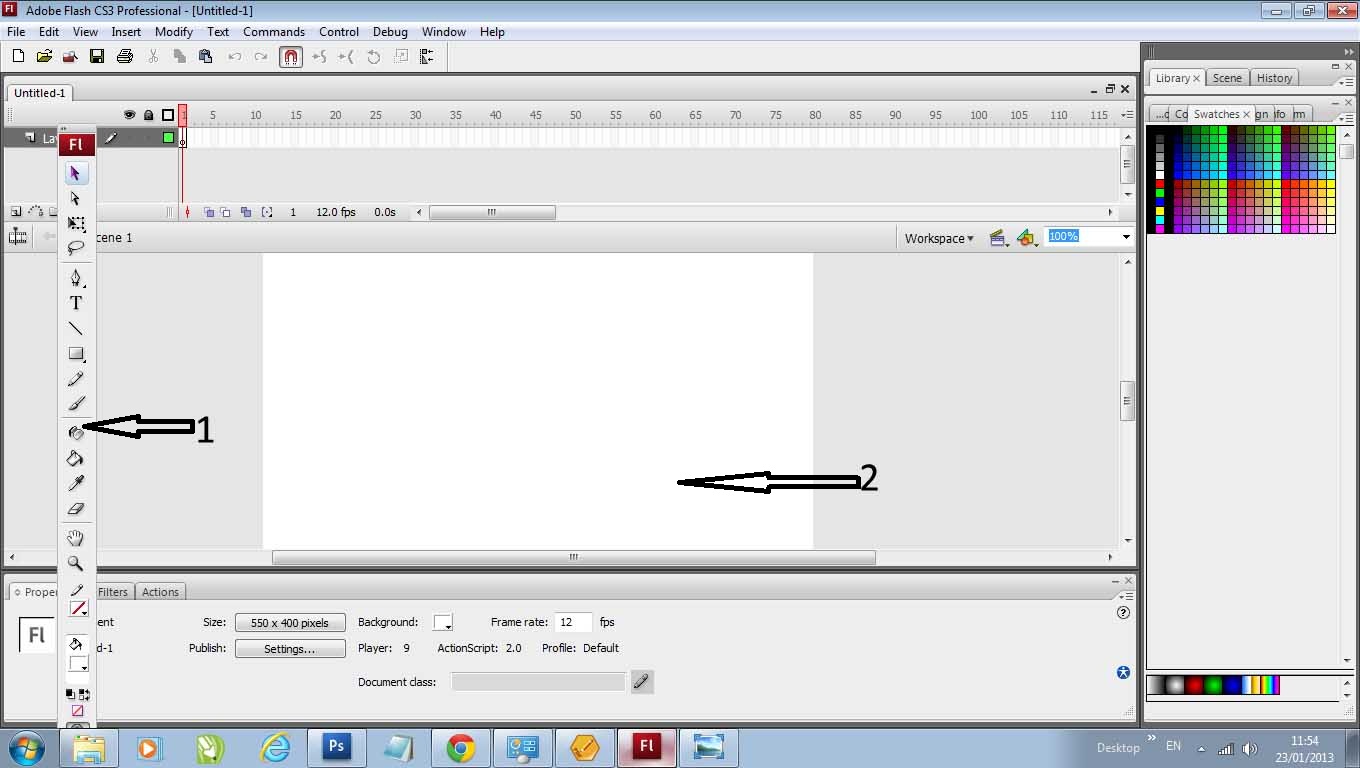Toggle lock all layers padlock icon
The image size is (1360, 768).
[x=149, y=115]
